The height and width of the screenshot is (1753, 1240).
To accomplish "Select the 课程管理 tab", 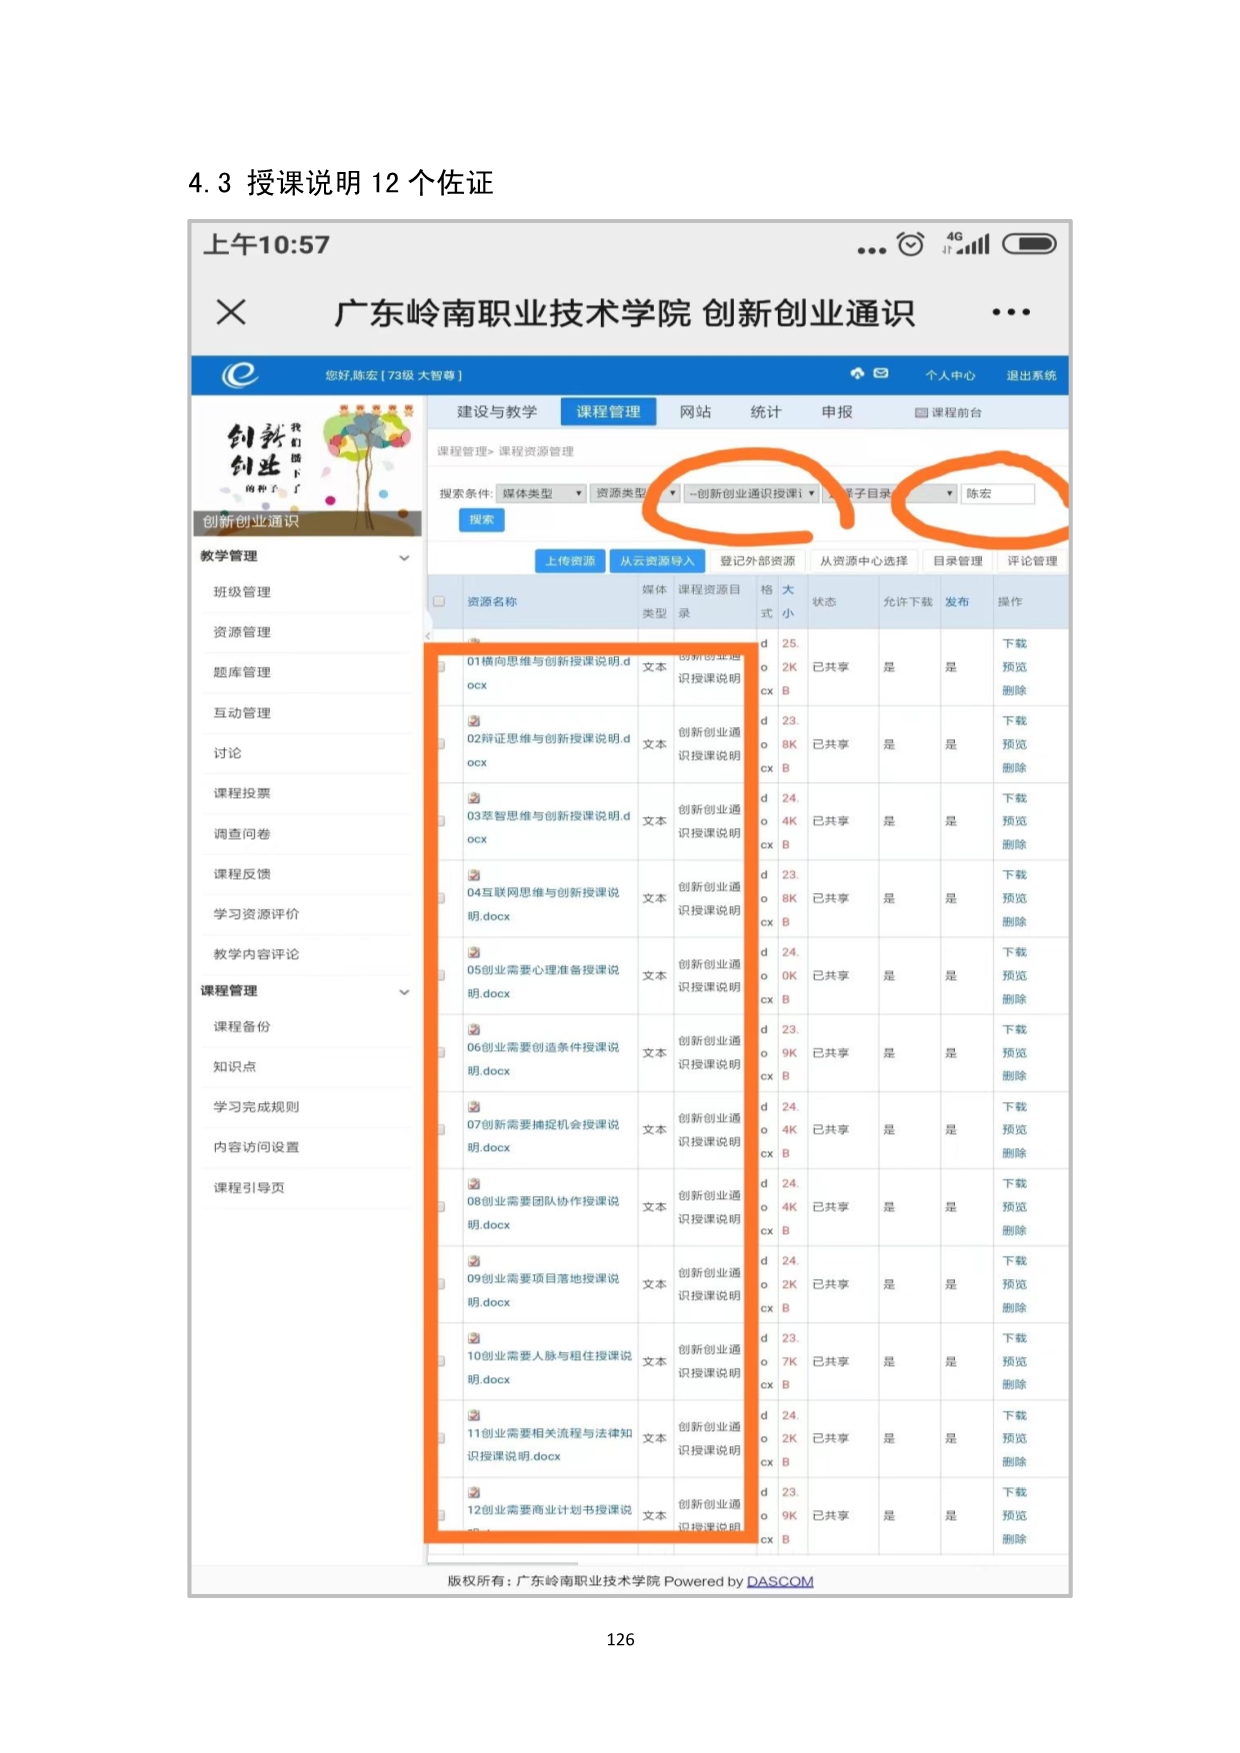I will click(x=608, y=412).
